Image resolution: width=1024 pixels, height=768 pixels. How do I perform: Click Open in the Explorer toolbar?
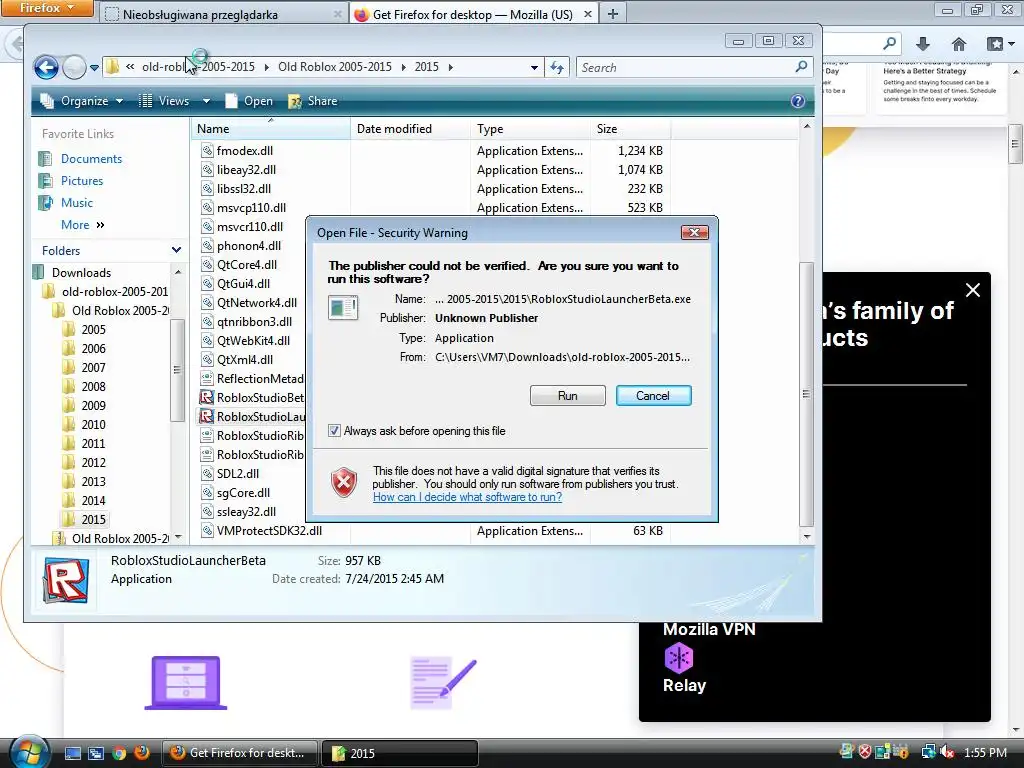point(249,101)
